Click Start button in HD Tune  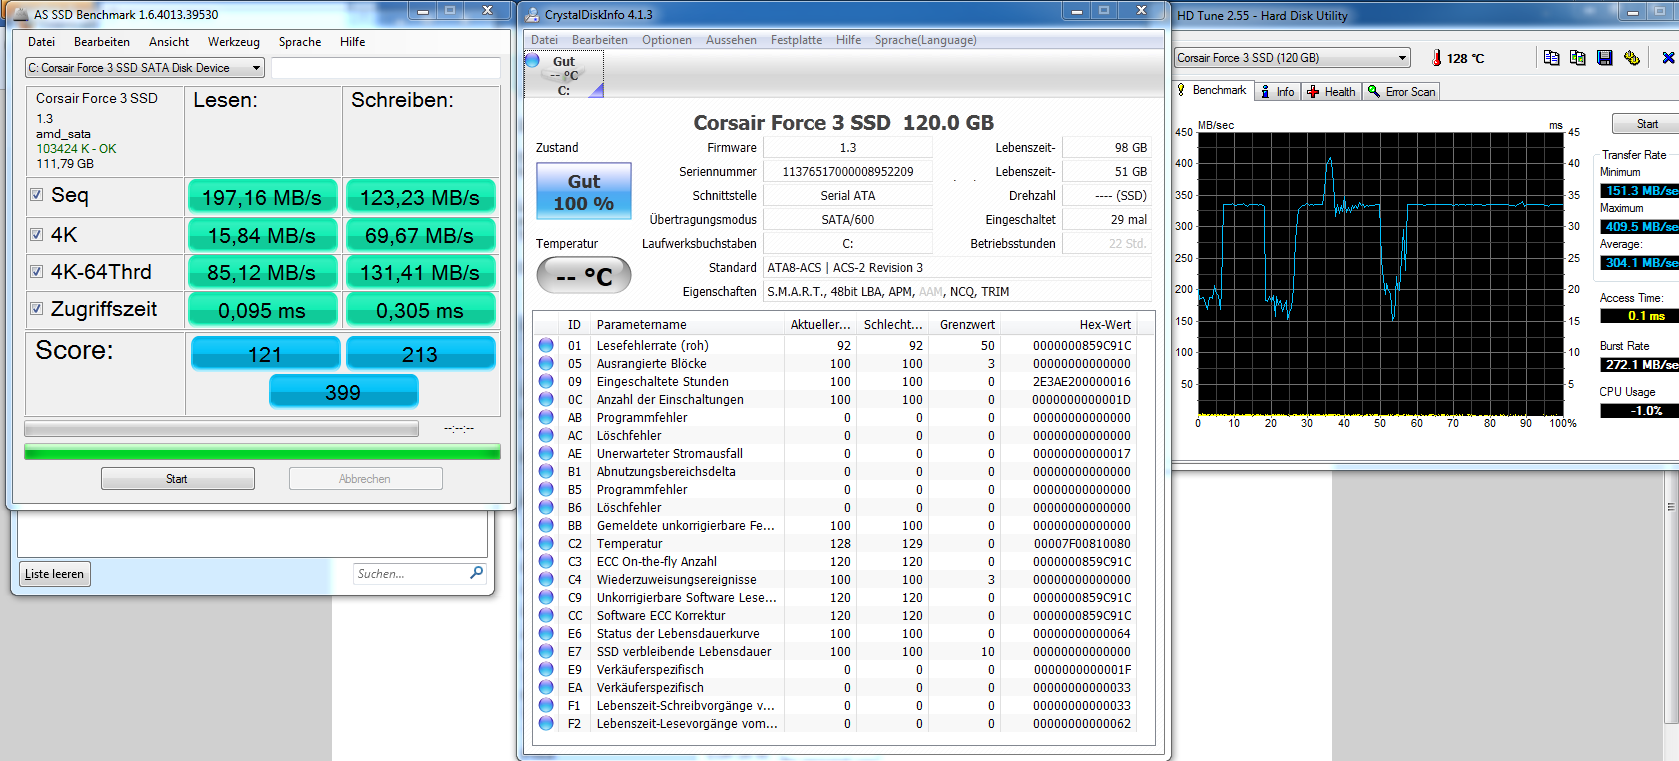1646,124
